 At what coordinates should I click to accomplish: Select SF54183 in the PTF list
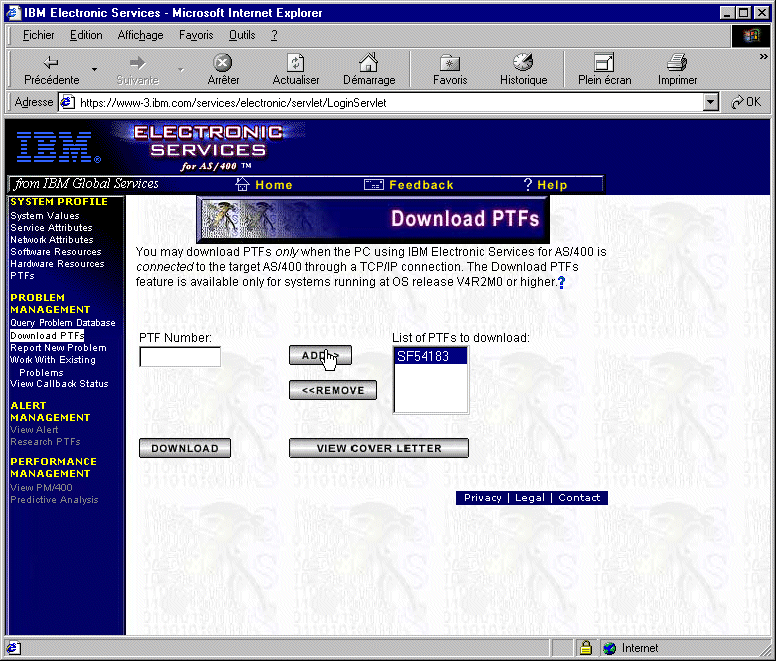tap(431, 356)
